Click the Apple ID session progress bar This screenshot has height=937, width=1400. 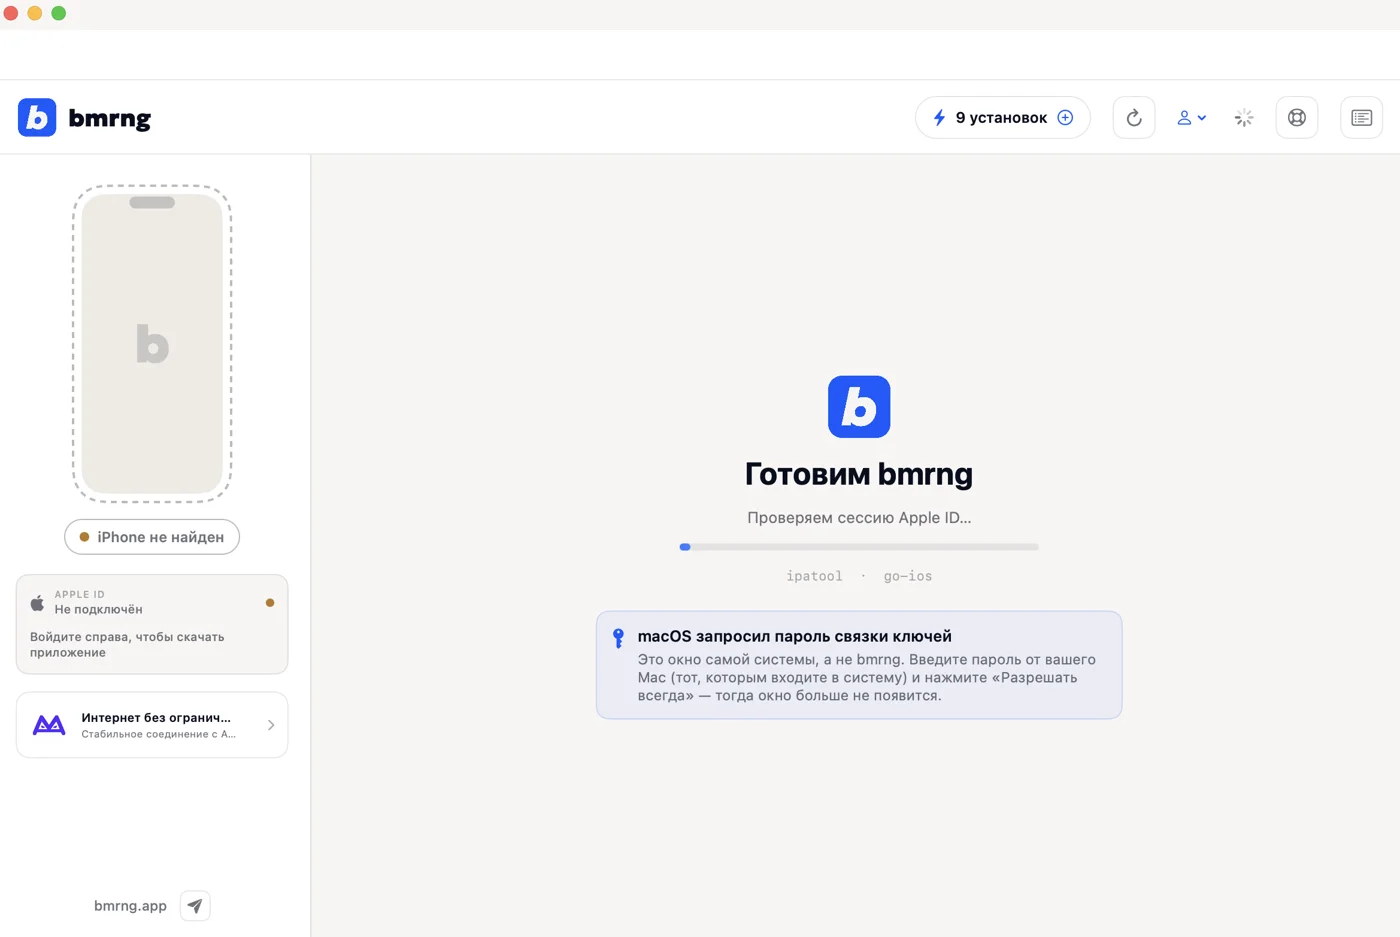(859, 547)
